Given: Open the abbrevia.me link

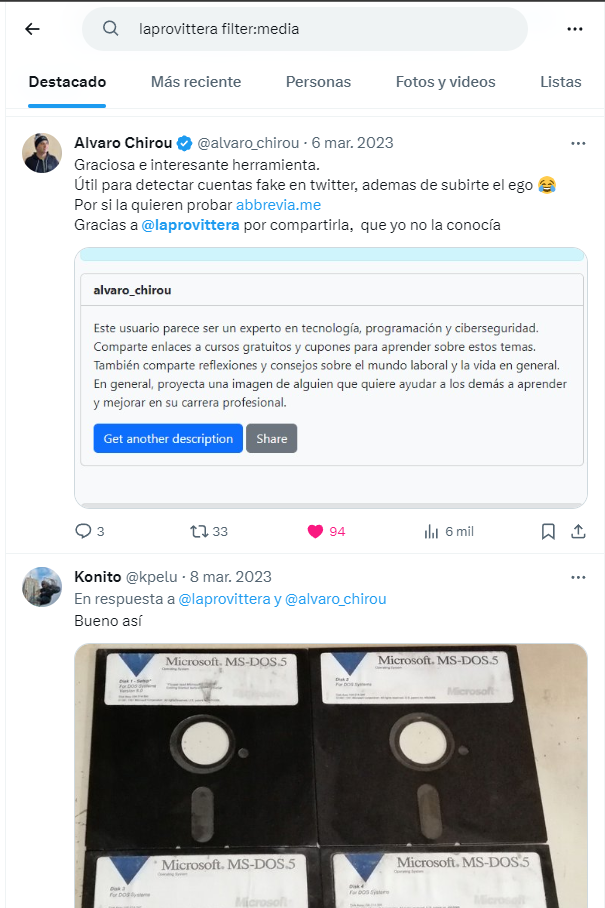Looking at the screenshot, I should click(x=278, y=205).
